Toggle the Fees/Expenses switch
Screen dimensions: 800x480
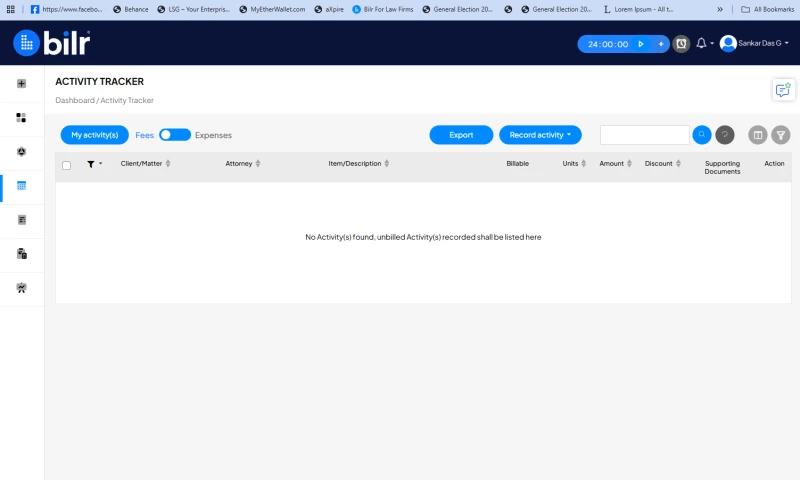coord(174,135)
